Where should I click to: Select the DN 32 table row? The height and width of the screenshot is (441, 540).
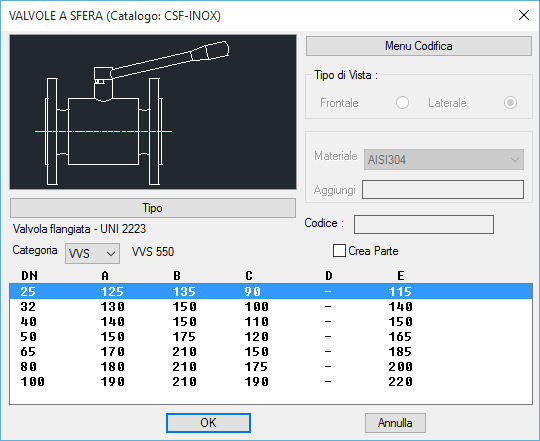271,306
